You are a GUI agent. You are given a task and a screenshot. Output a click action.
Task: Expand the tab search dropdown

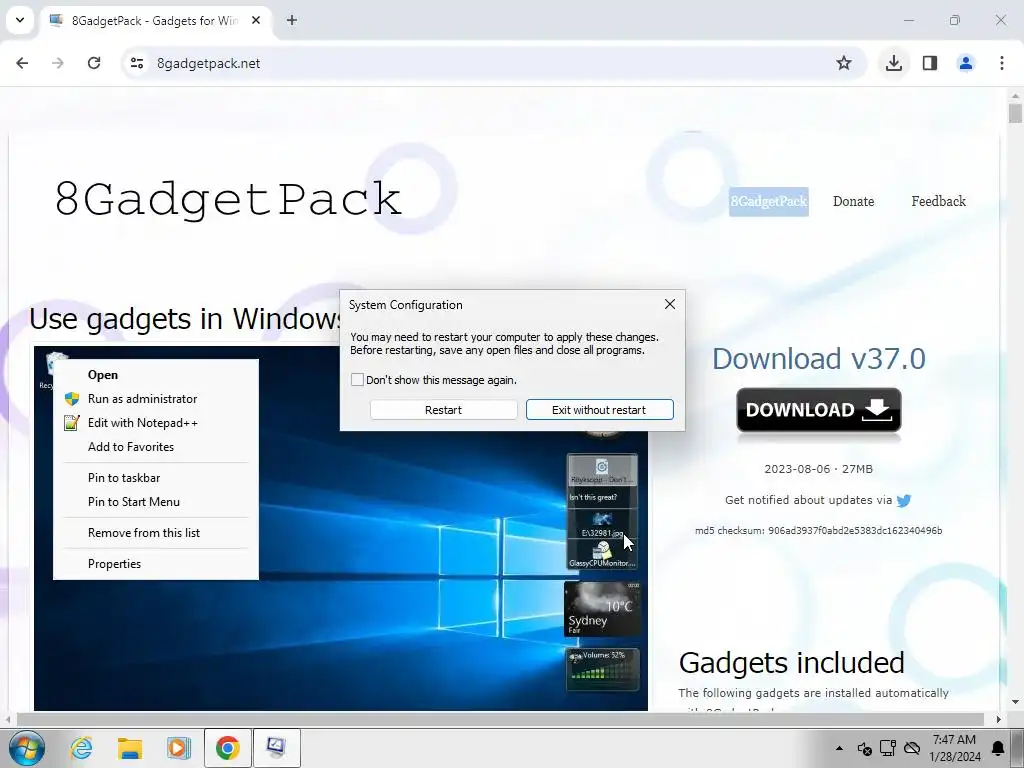(x=20, y=20)
